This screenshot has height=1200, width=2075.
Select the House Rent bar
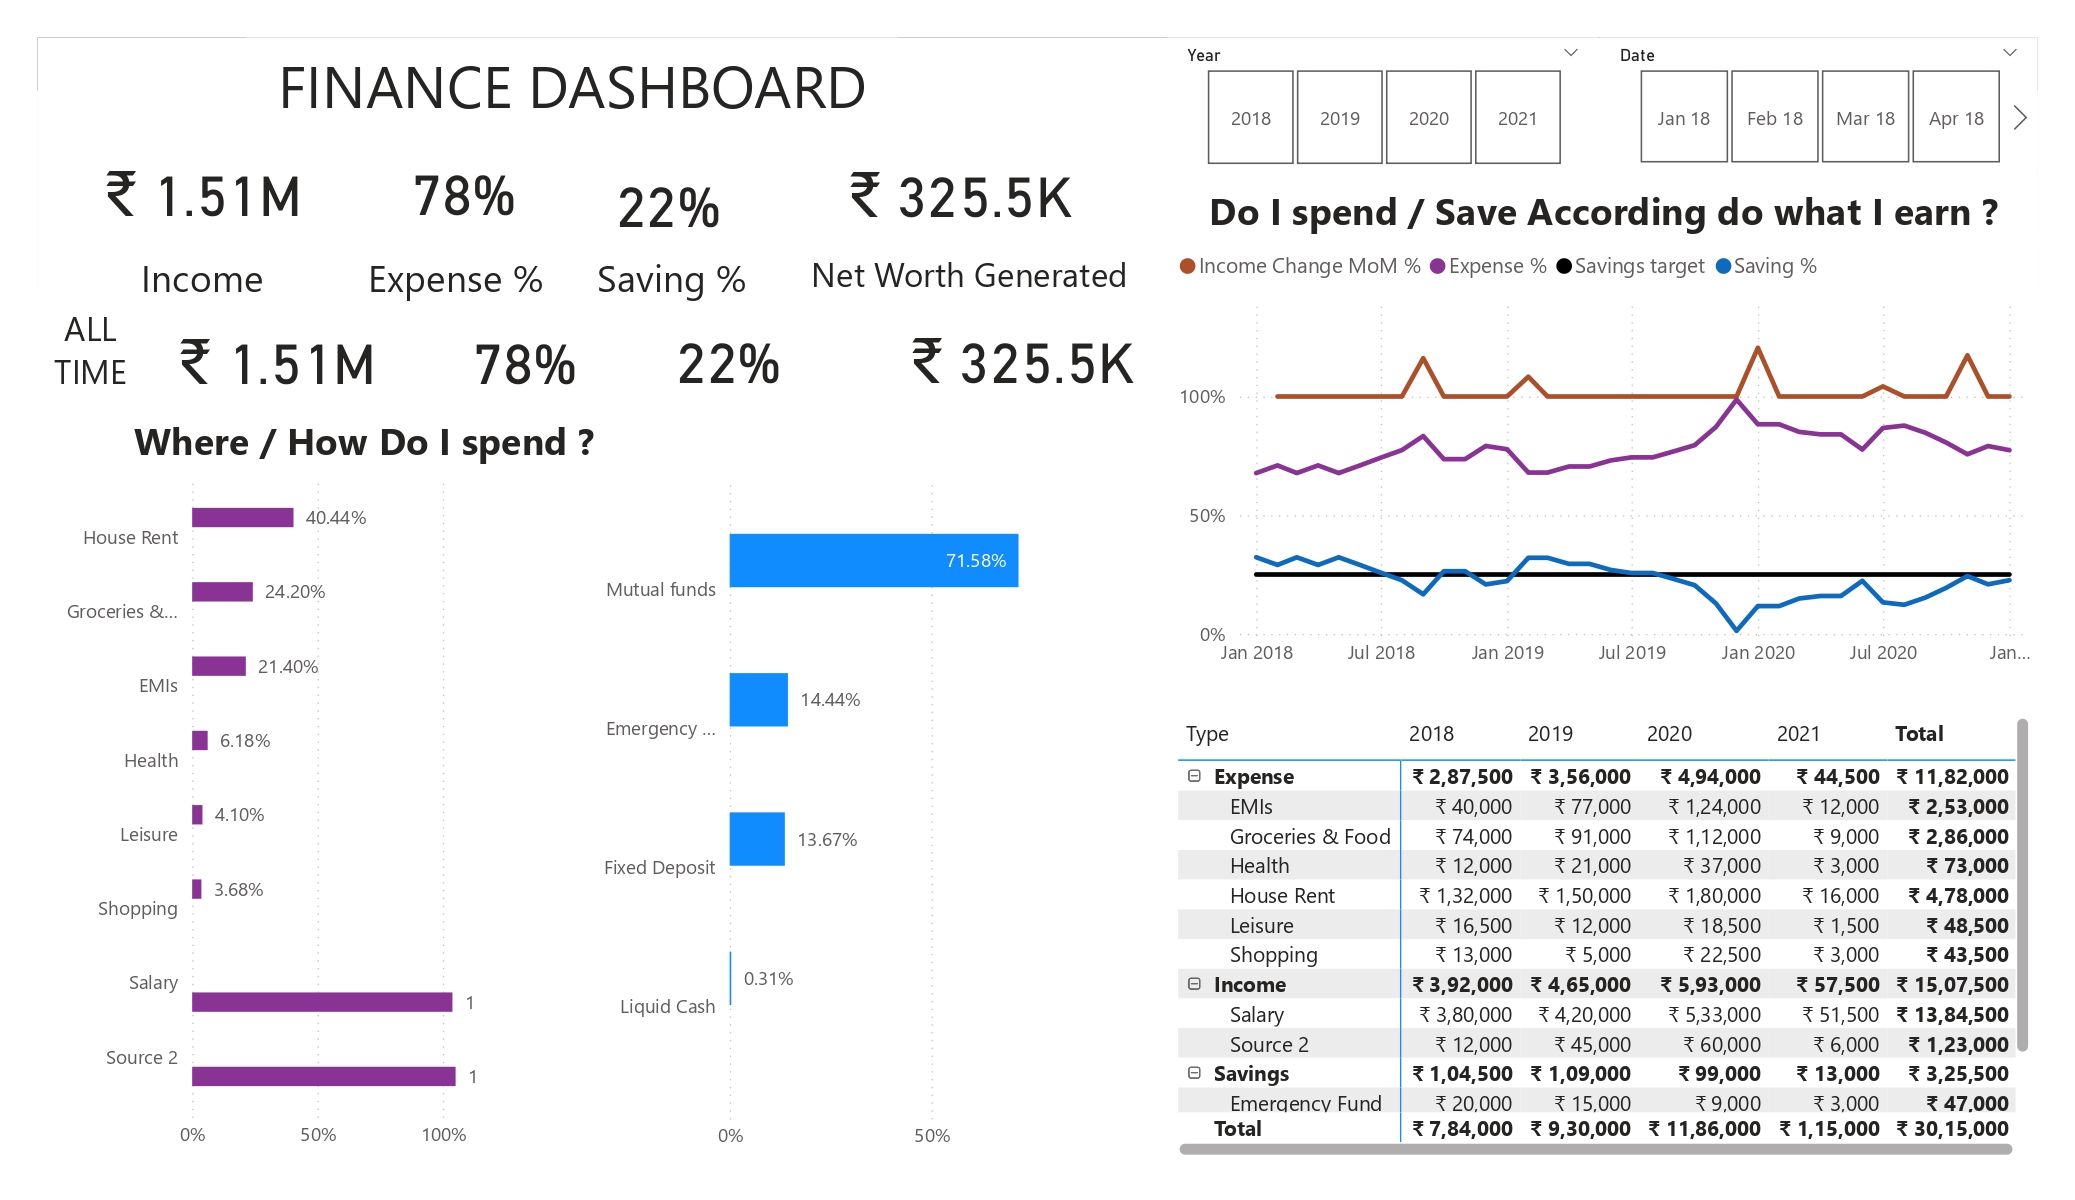tap(242, 517)
